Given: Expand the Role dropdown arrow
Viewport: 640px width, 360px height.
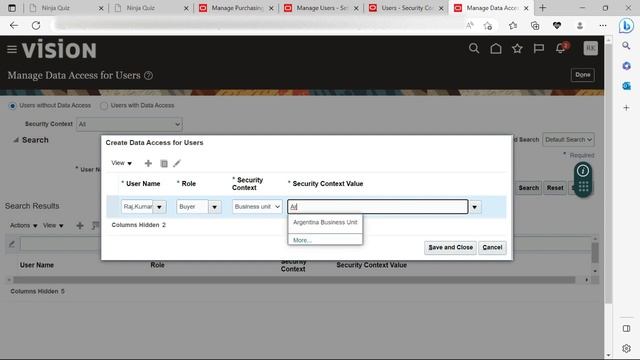Looking at the screenshot, I should 215,207.
